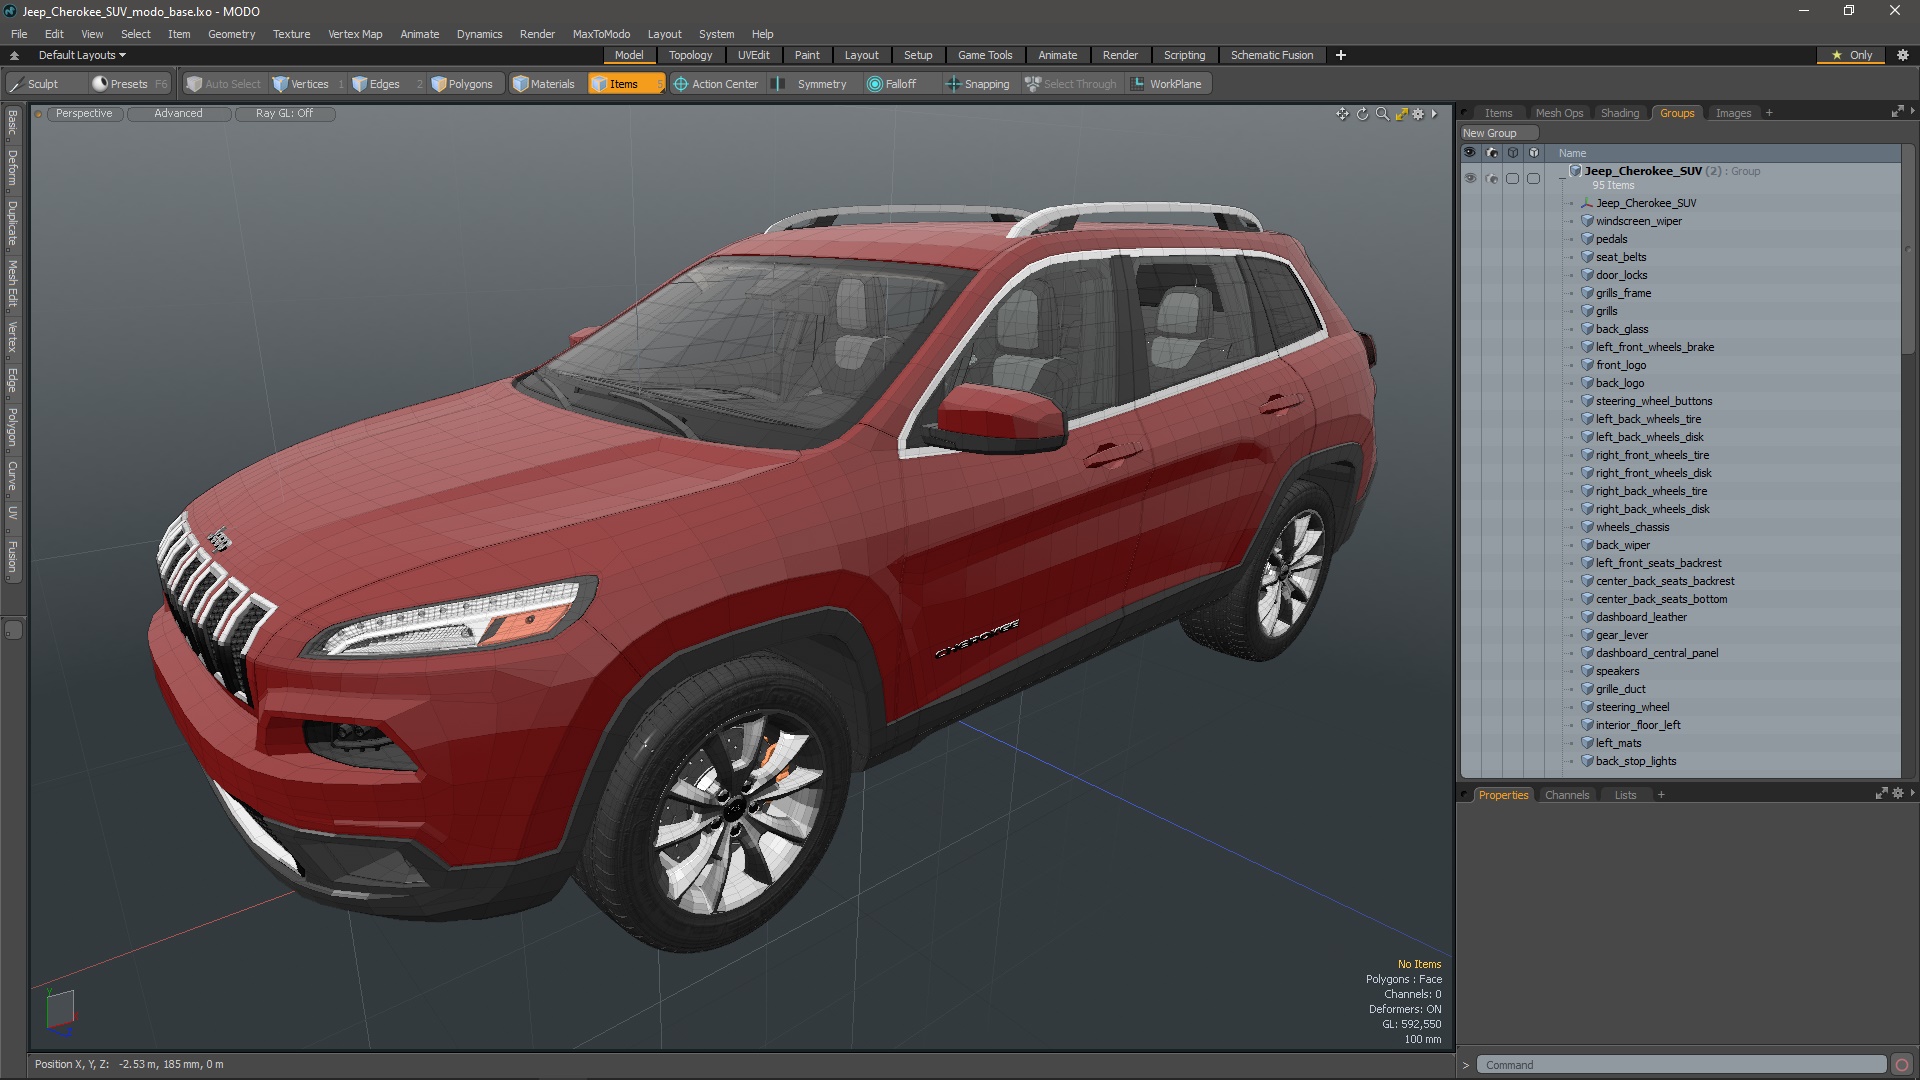Switch to the Shading tab
Image resolution: width=1920 pixels, height=1080 pixels.
(x=1619, y=113)
